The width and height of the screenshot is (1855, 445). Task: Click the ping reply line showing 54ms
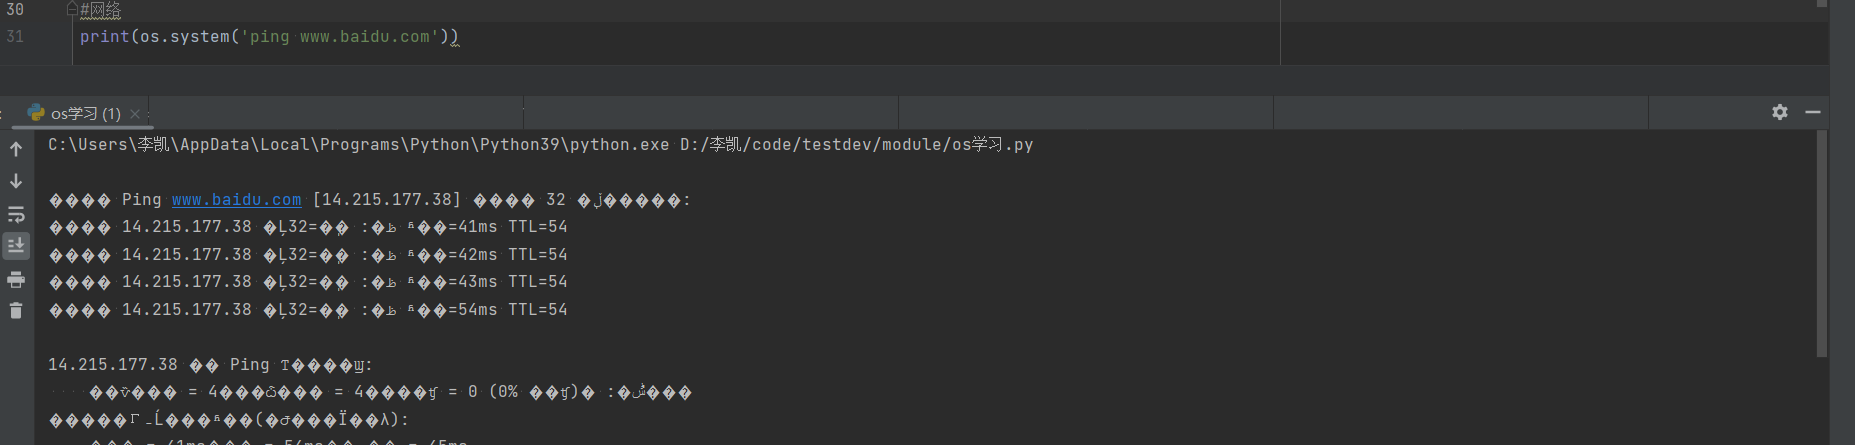pos(308,310)
